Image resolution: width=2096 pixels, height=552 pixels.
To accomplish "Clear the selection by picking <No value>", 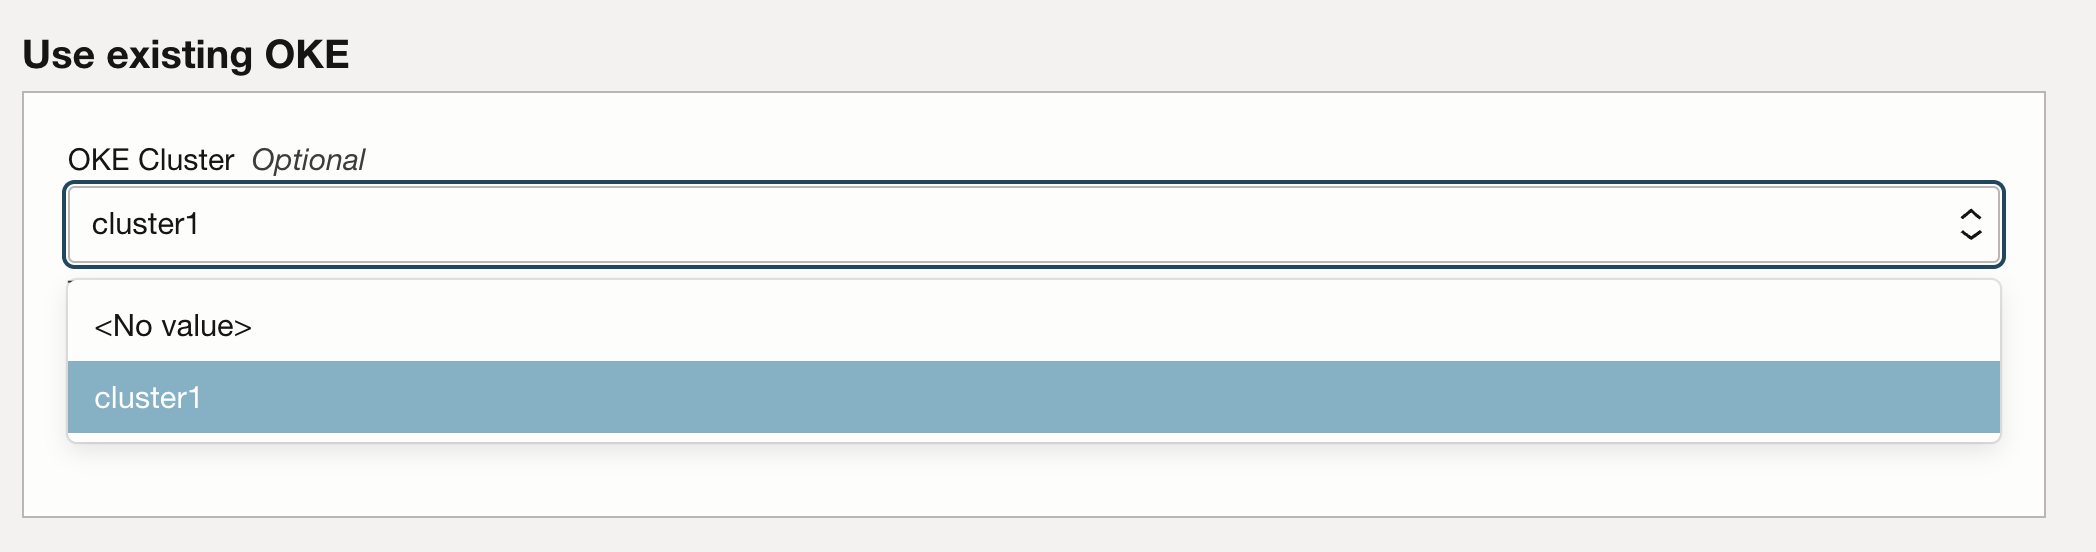I will pos(173,326).
